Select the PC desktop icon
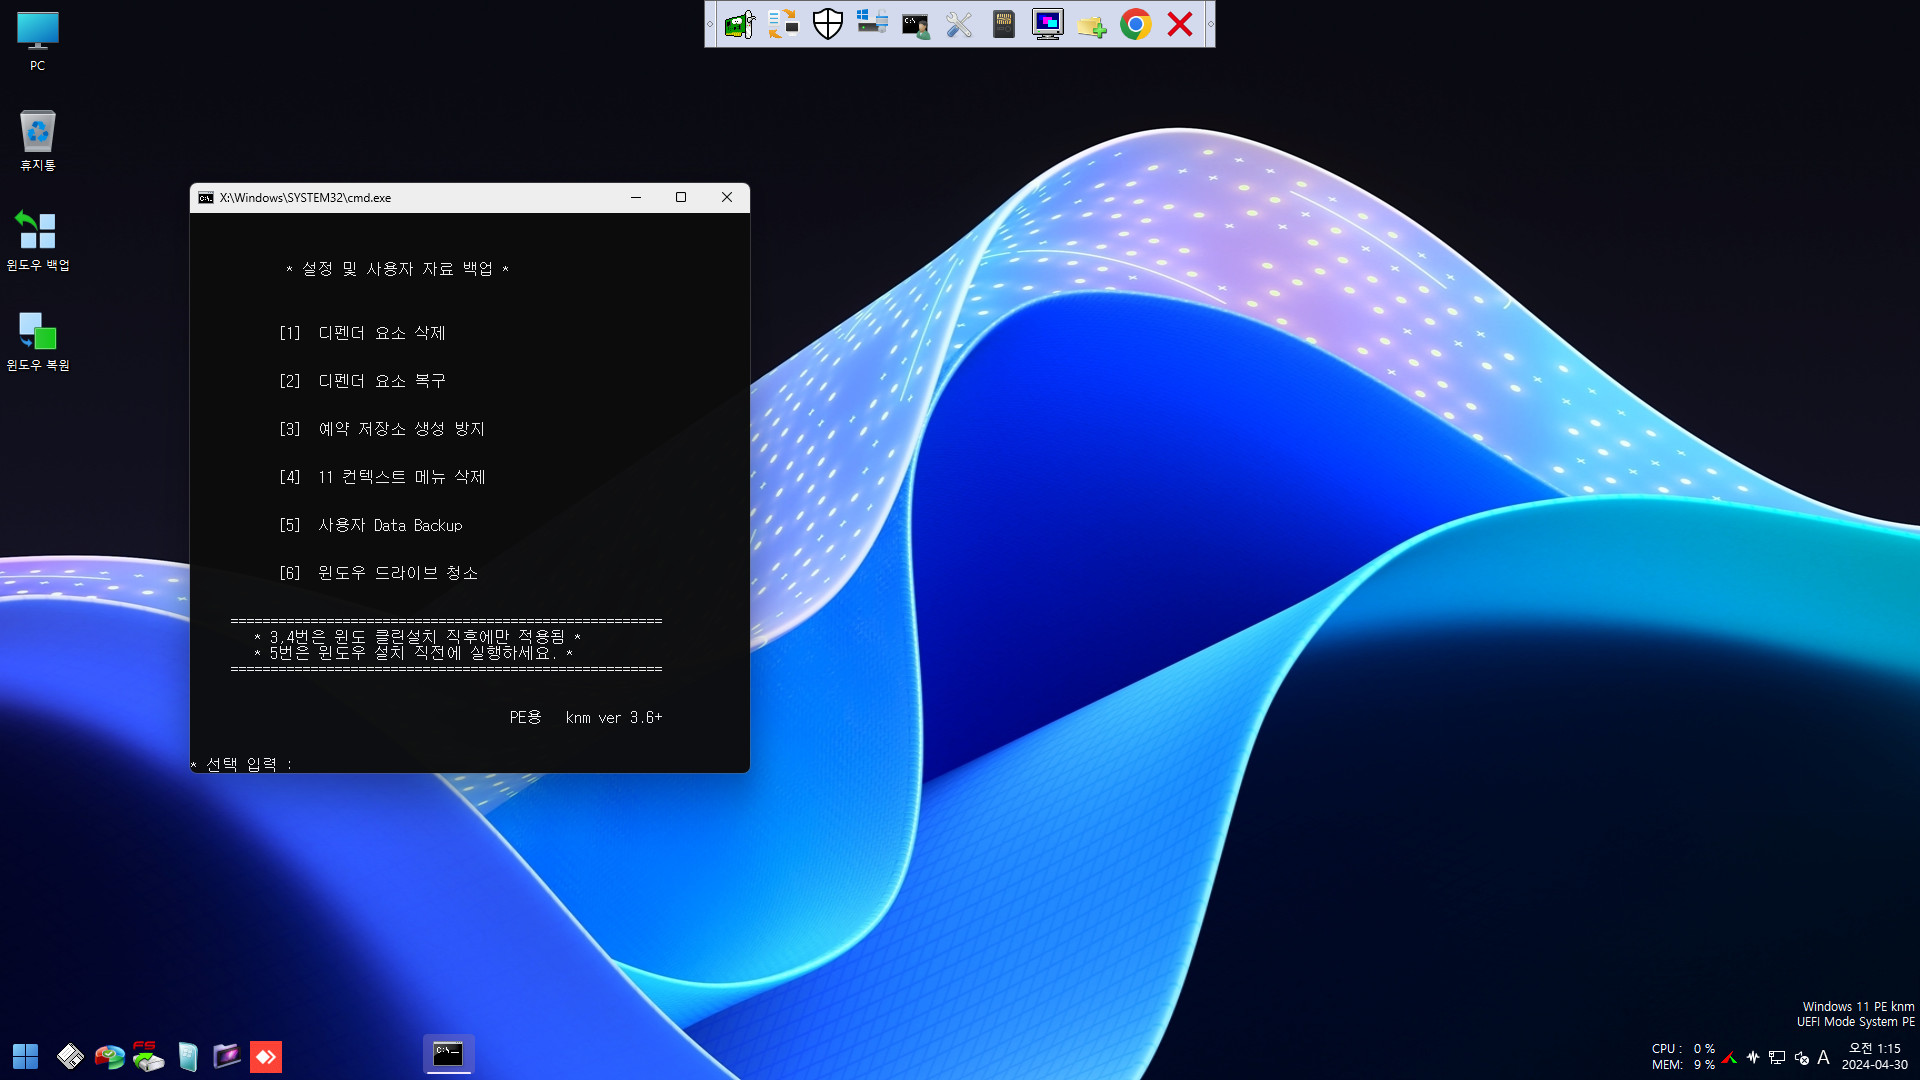Screen dimensions: 1920x1080 pyautogui.click(x=37, y=41)
